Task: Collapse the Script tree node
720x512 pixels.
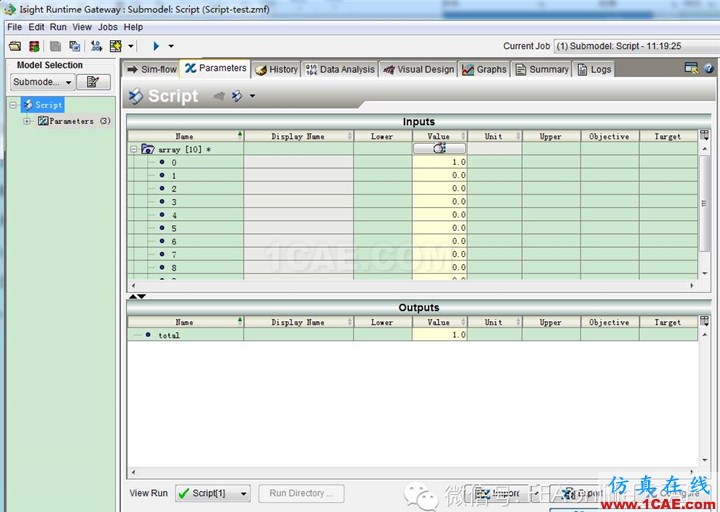Action: pos(13,105)
